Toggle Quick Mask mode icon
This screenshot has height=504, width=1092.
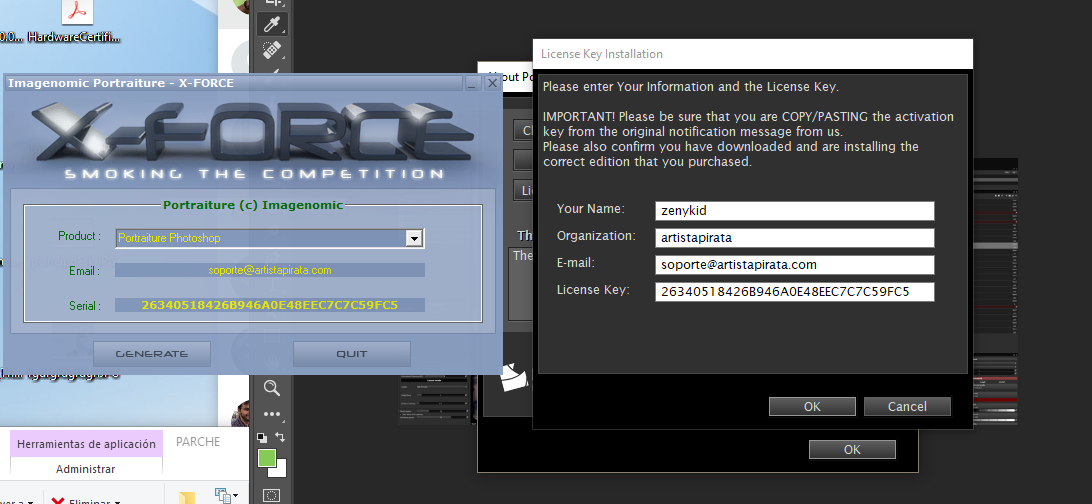[271, 496]
